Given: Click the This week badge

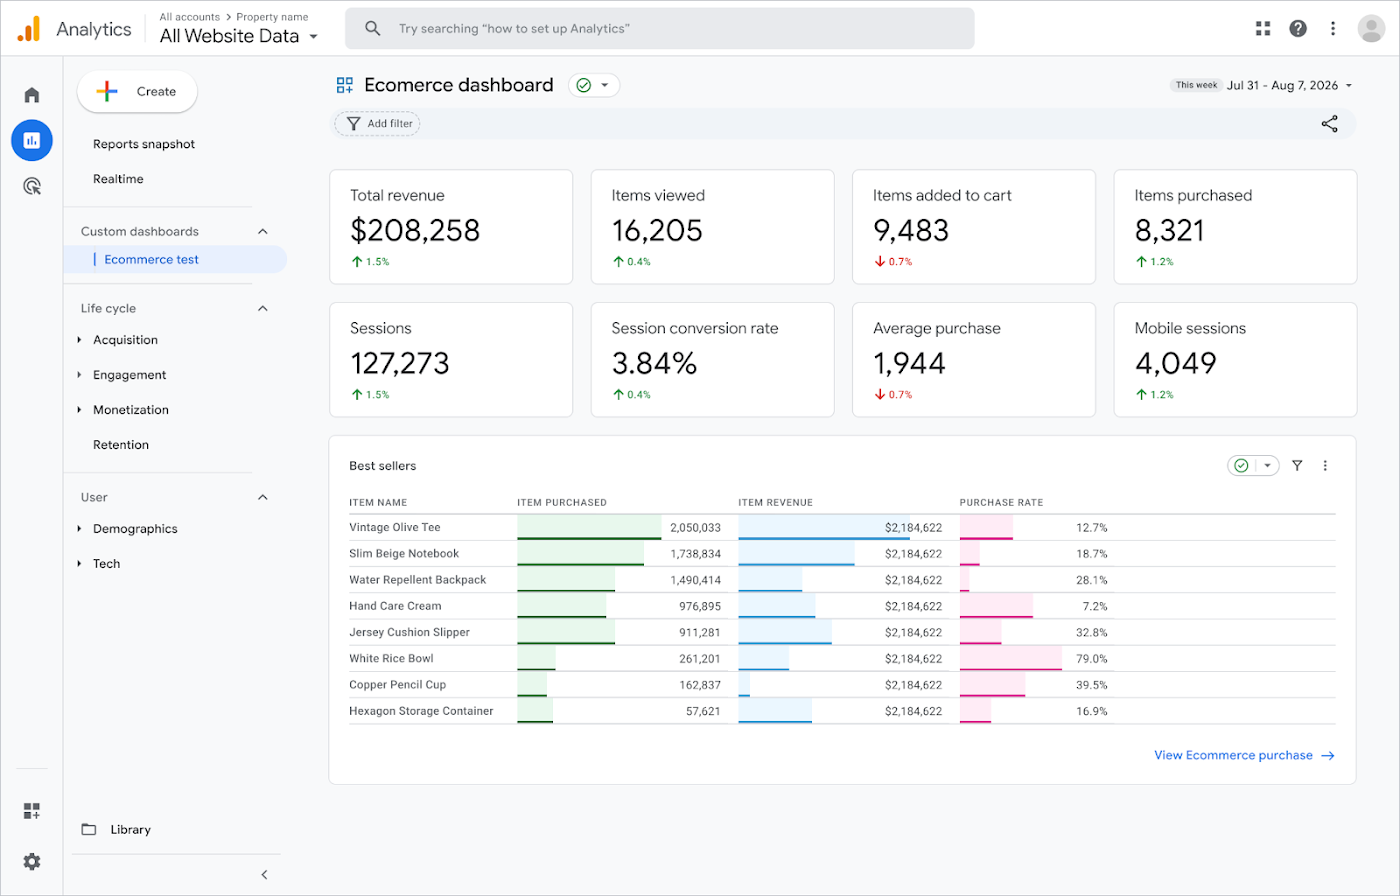Looking at the screenshot, I should pos(1196,85).
